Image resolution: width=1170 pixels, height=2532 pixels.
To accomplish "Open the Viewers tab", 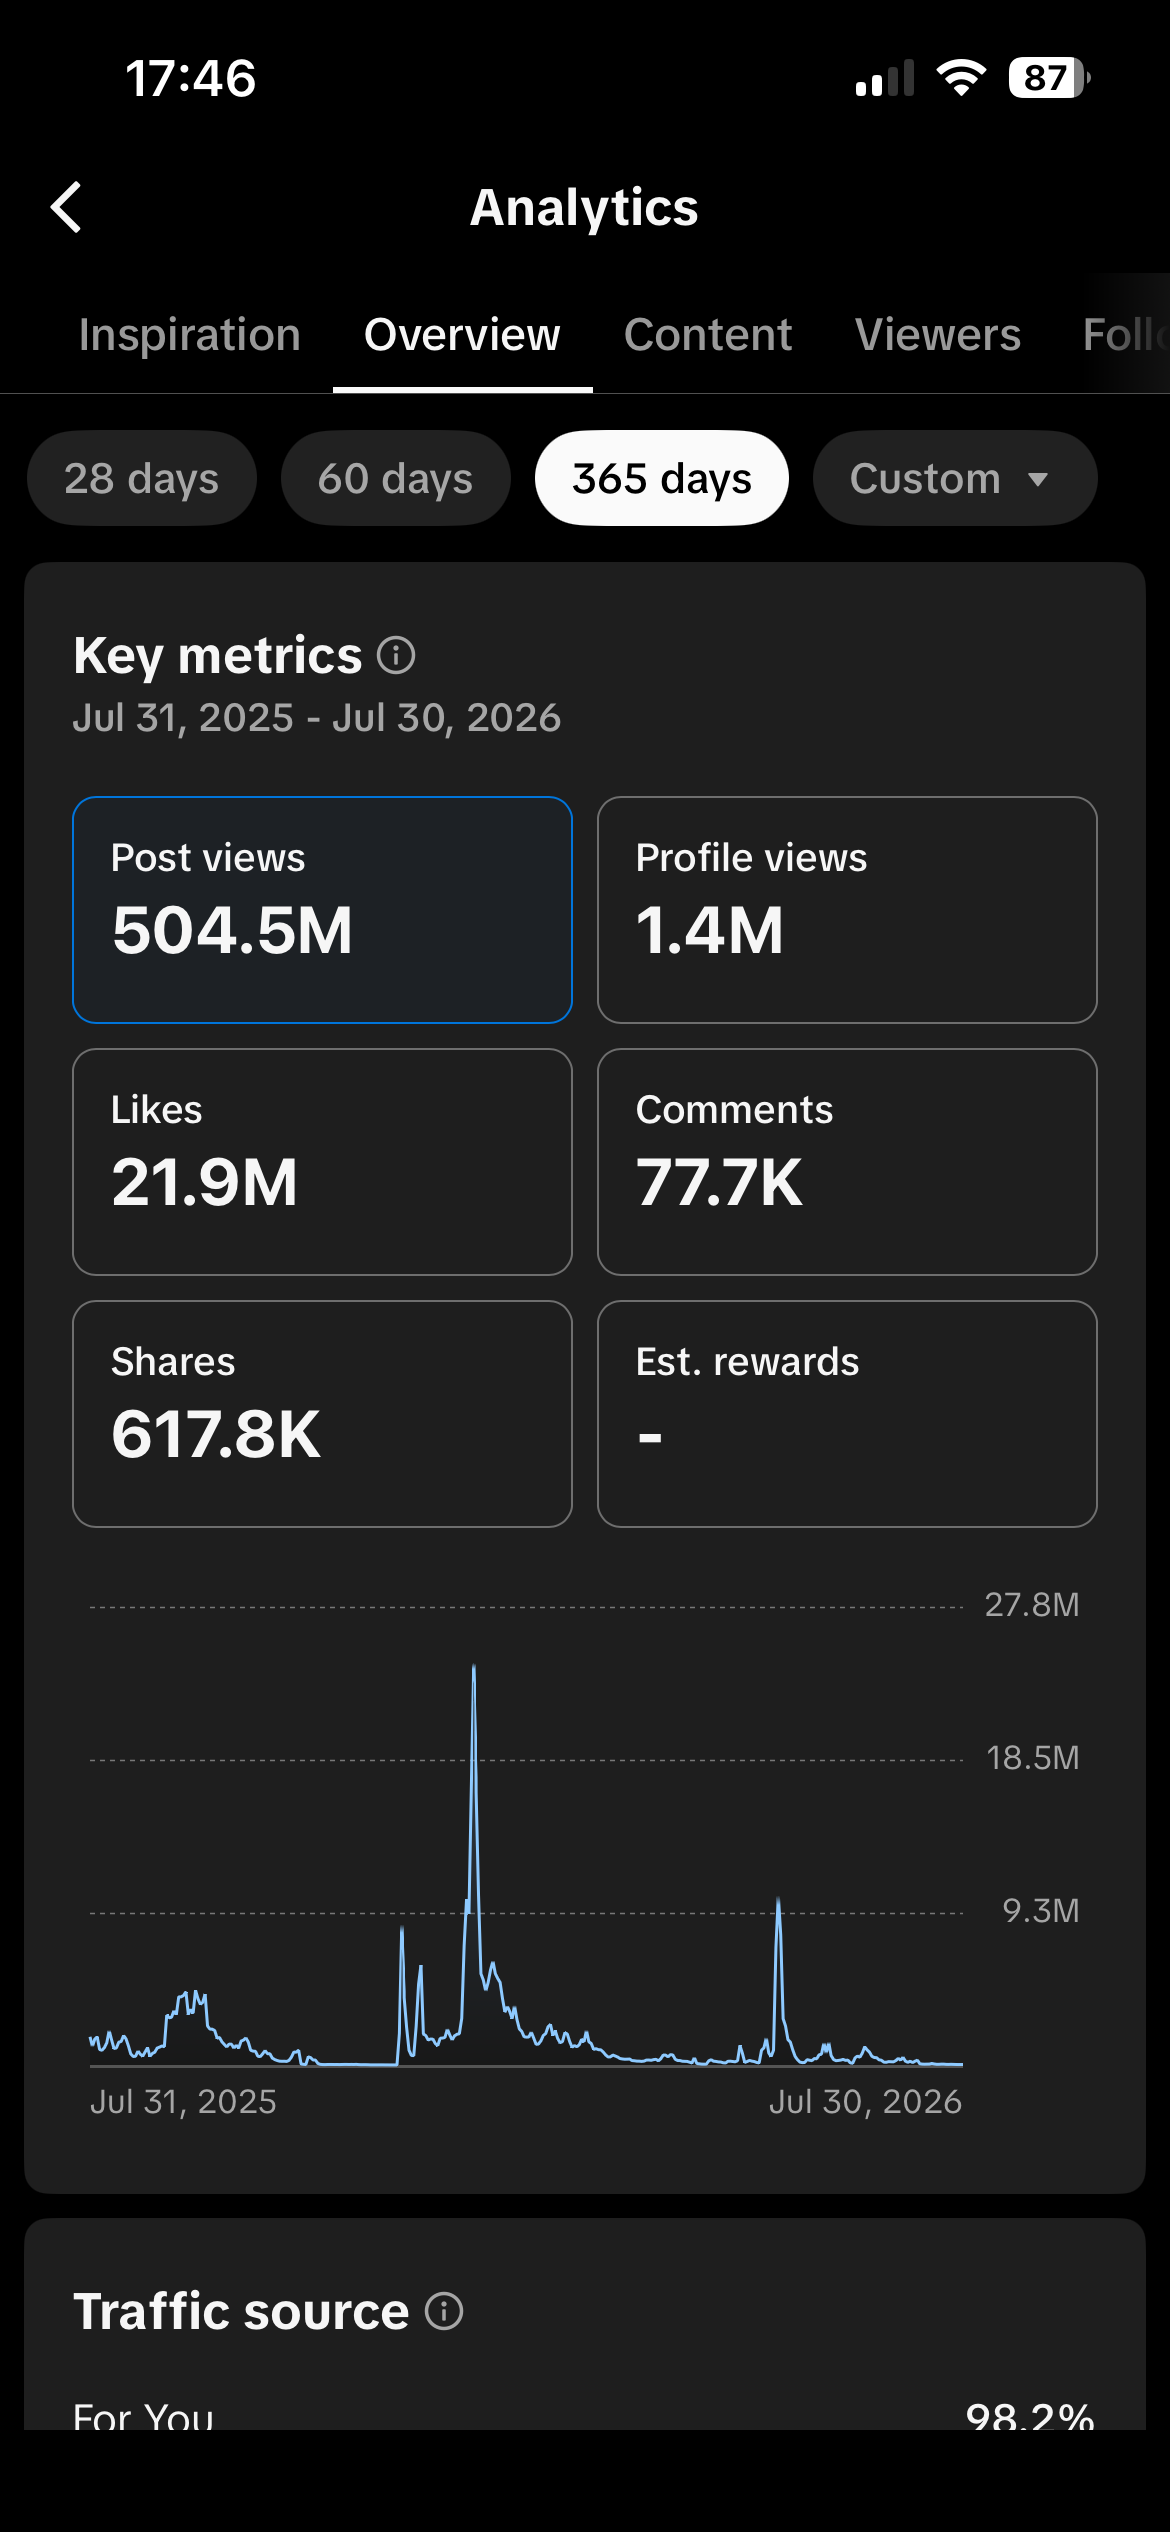I will point(938,334).
